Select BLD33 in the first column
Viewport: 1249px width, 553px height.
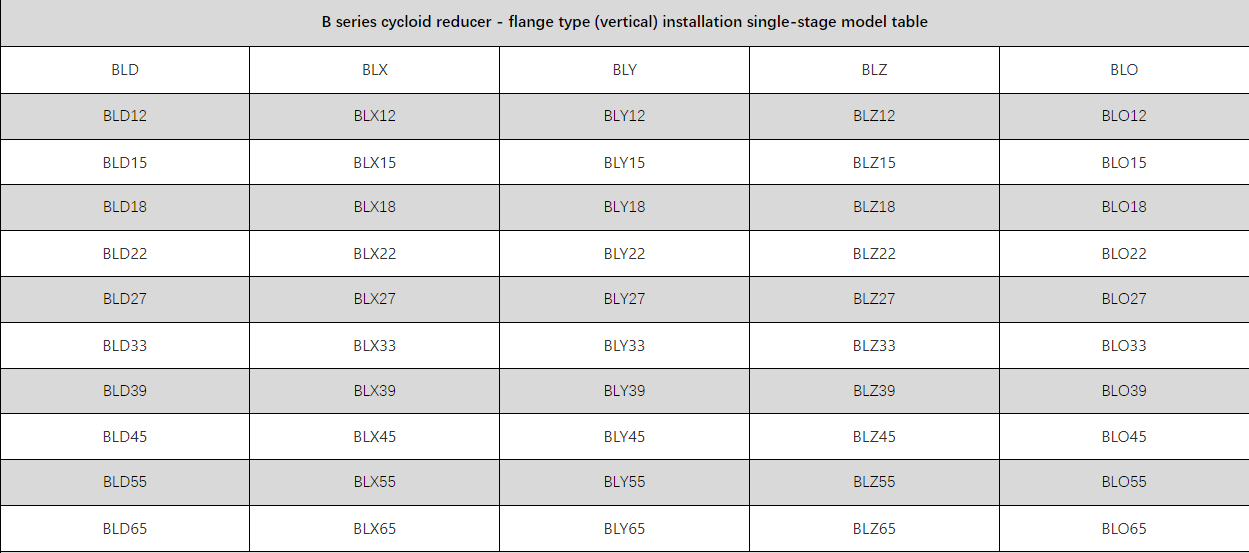tap(125, 346)
